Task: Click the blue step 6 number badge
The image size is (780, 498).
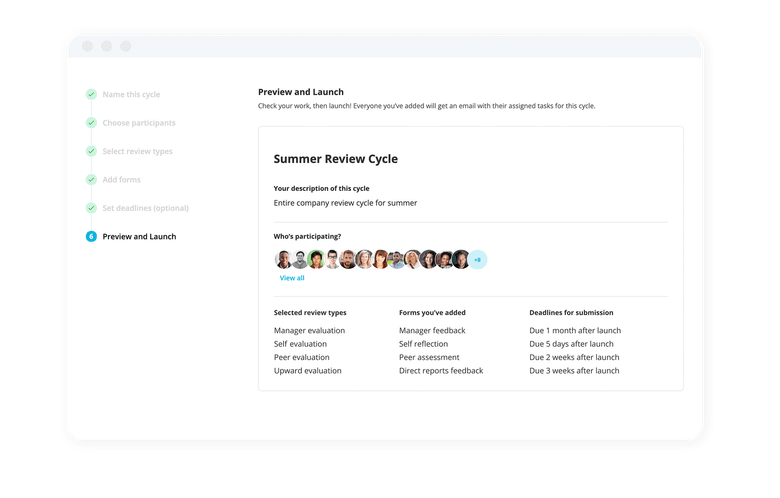Action: pos(91,237)
